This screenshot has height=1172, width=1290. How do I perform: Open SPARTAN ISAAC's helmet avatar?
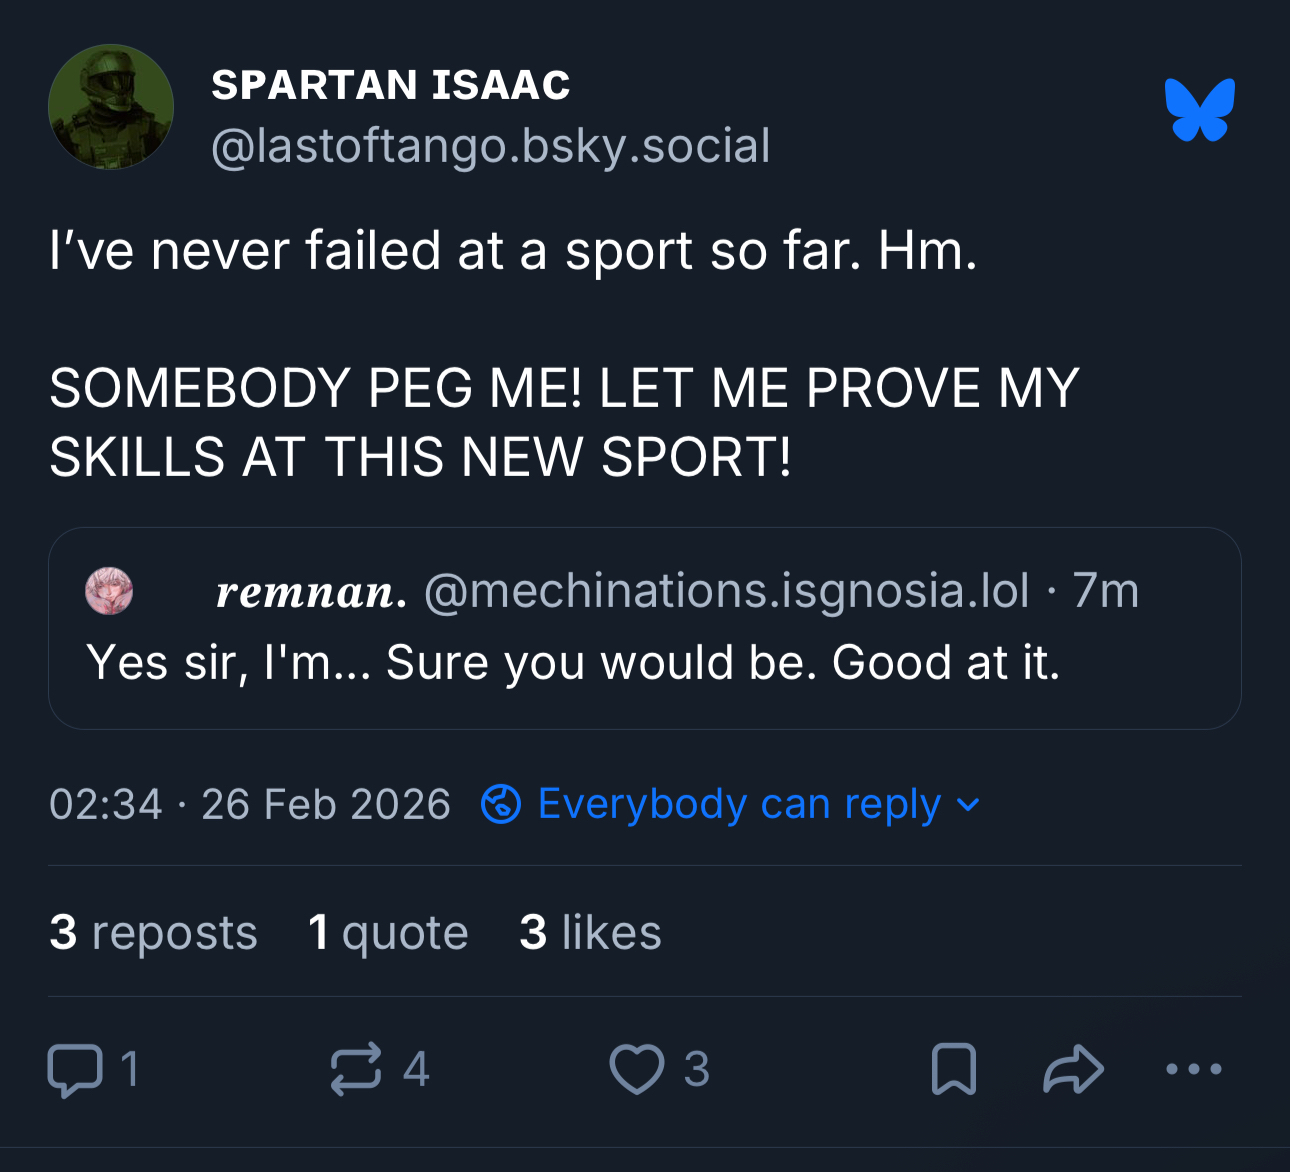point(111,107)
